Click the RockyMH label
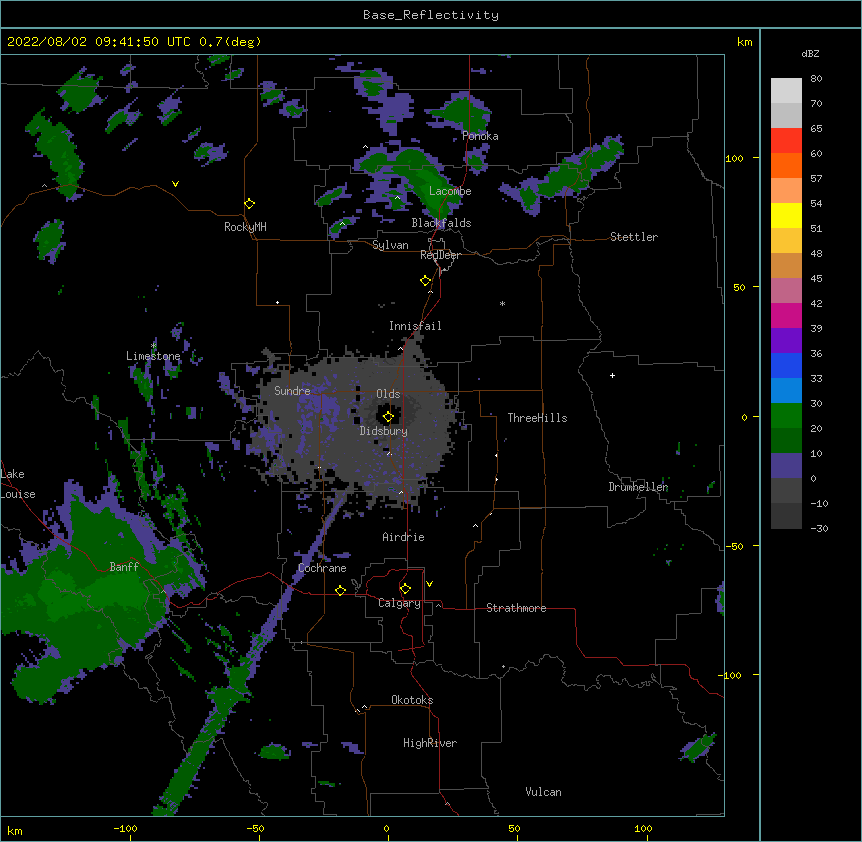Screen dimensions: 862x842 pyautogui.click(x=245, y=227)
